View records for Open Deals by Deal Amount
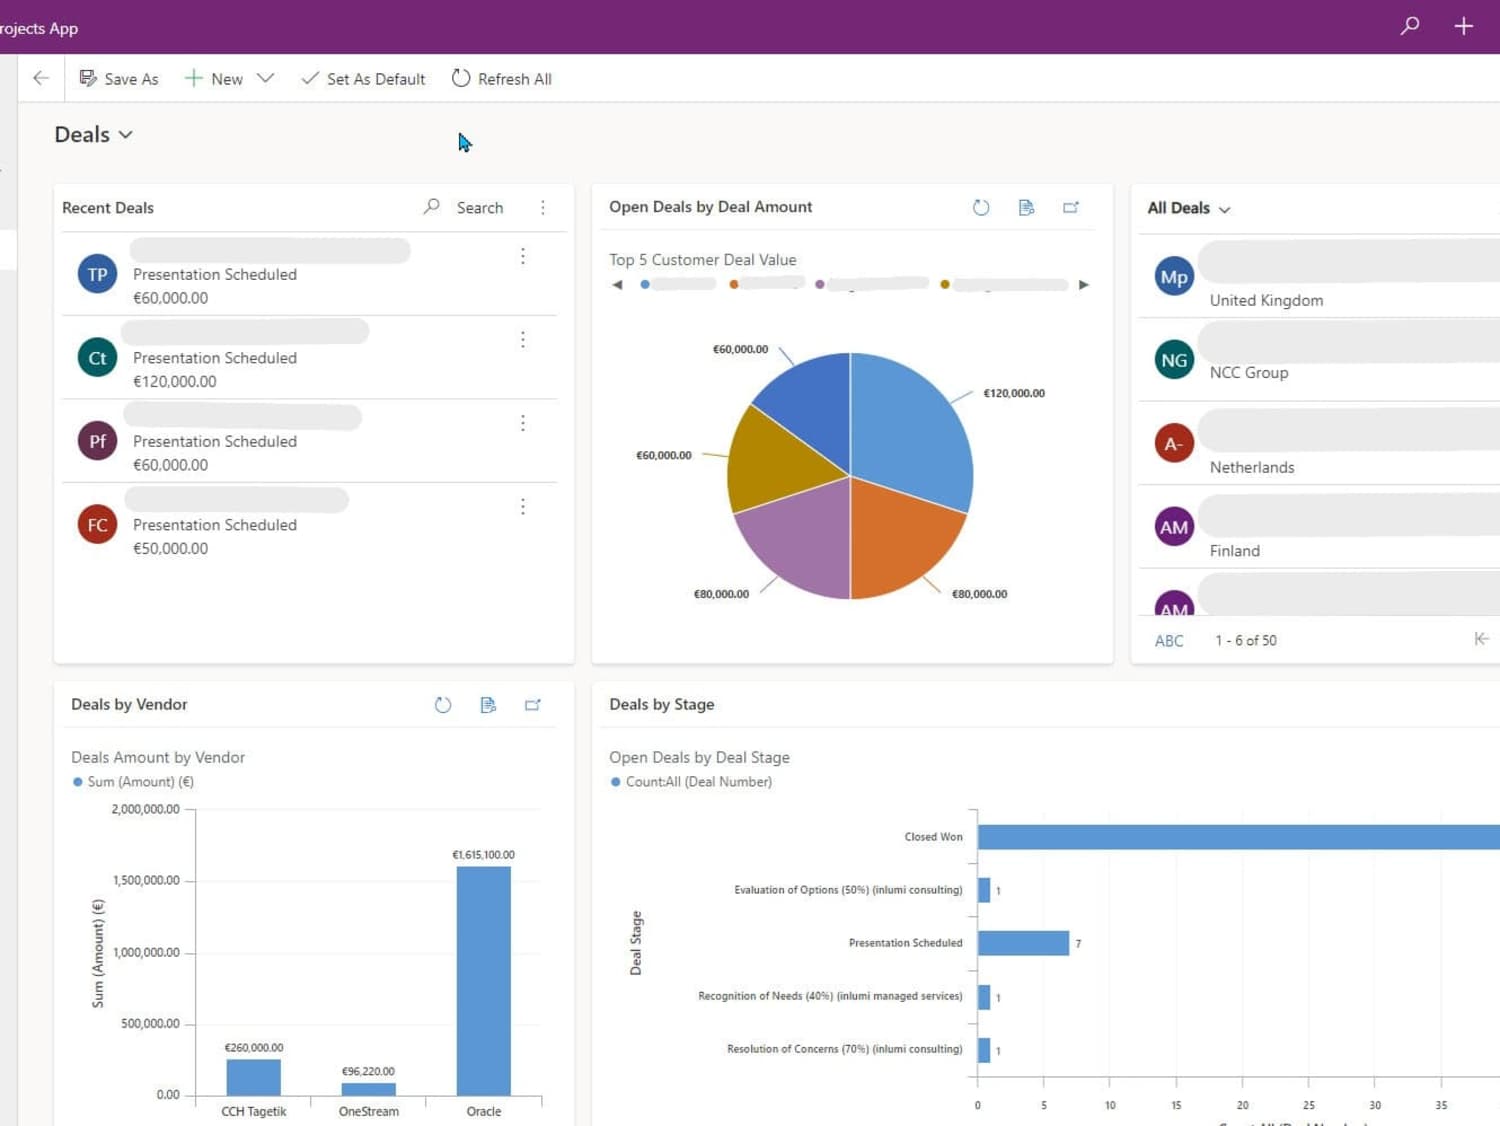 coord(1026,207)
